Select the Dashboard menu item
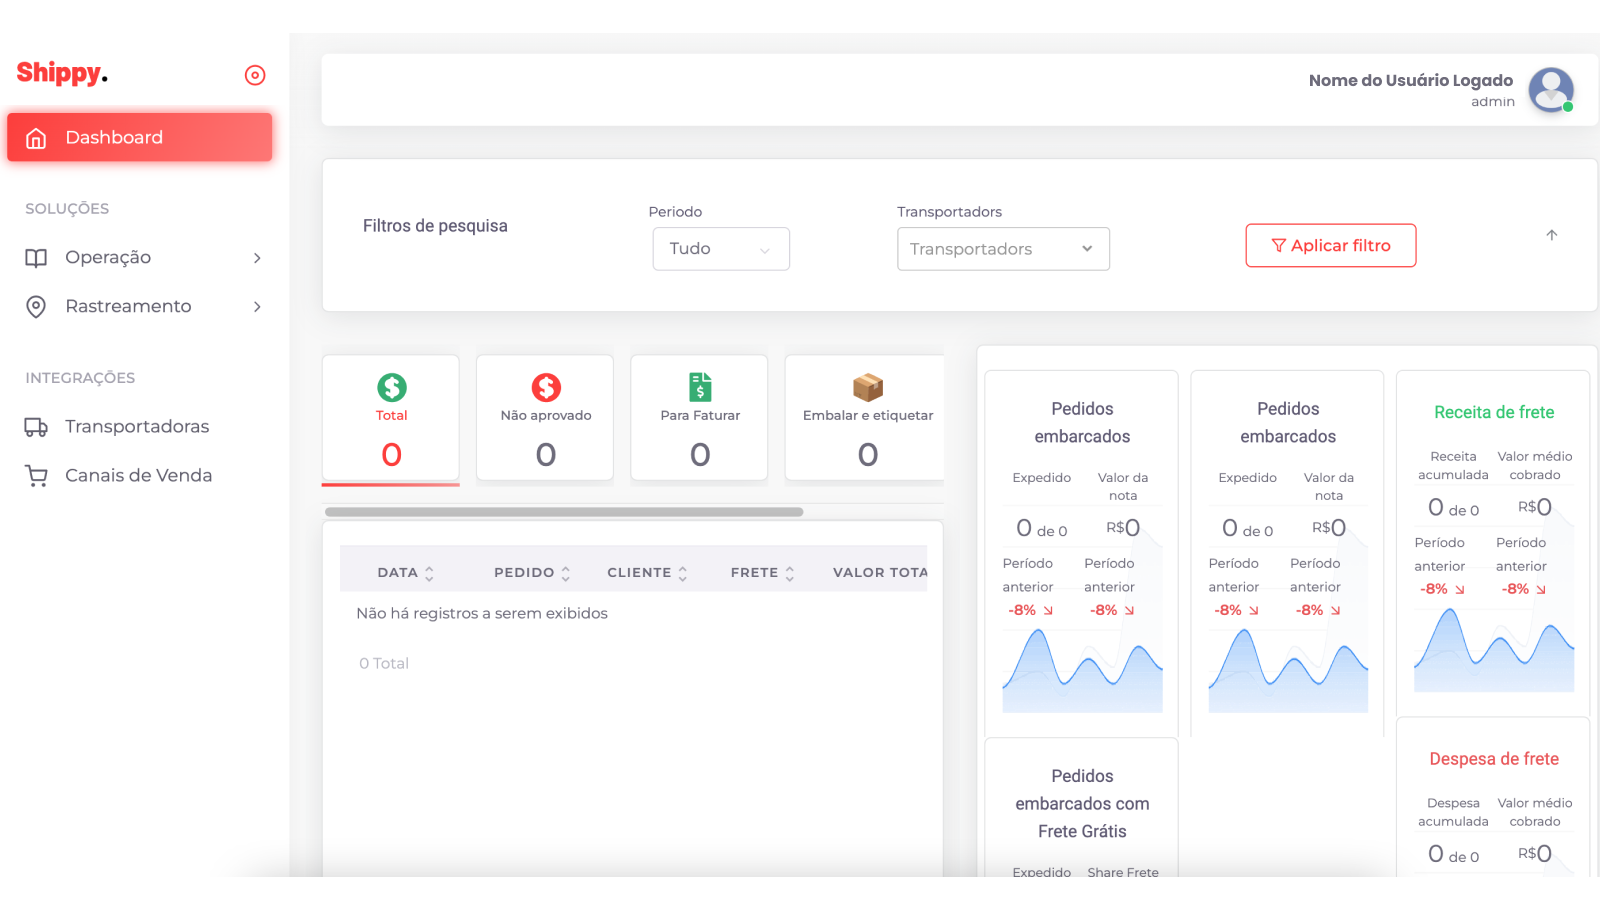This screenshot has height=900, width=1600. [x=113, y=137]
